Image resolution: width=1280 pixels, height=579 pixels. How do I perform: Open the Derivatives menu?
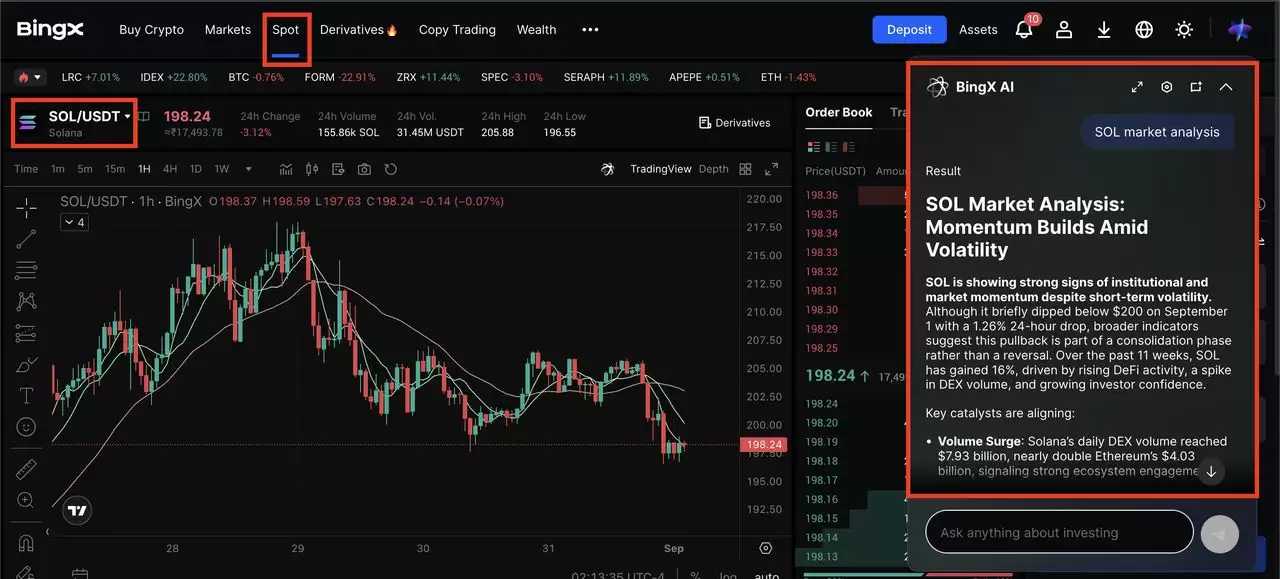point(358,30)
